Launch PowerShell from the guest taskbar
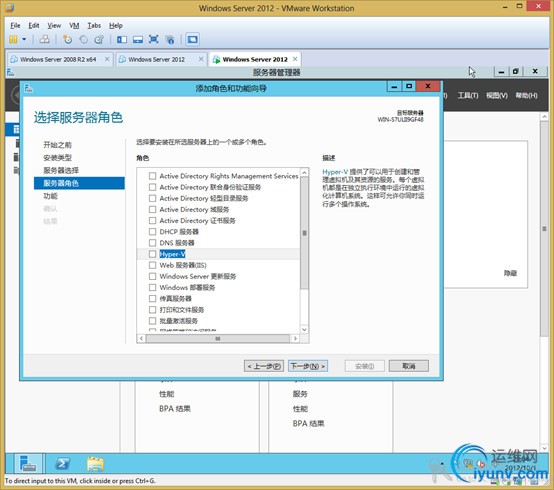Viewport: 554px width, 490px height. [63, 463]
